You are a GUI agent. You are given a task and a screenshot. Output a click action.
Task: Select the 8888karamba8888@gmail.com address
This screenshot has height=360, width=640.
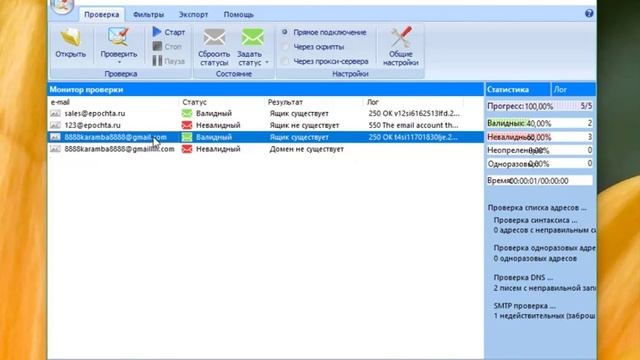pos(116,137)
